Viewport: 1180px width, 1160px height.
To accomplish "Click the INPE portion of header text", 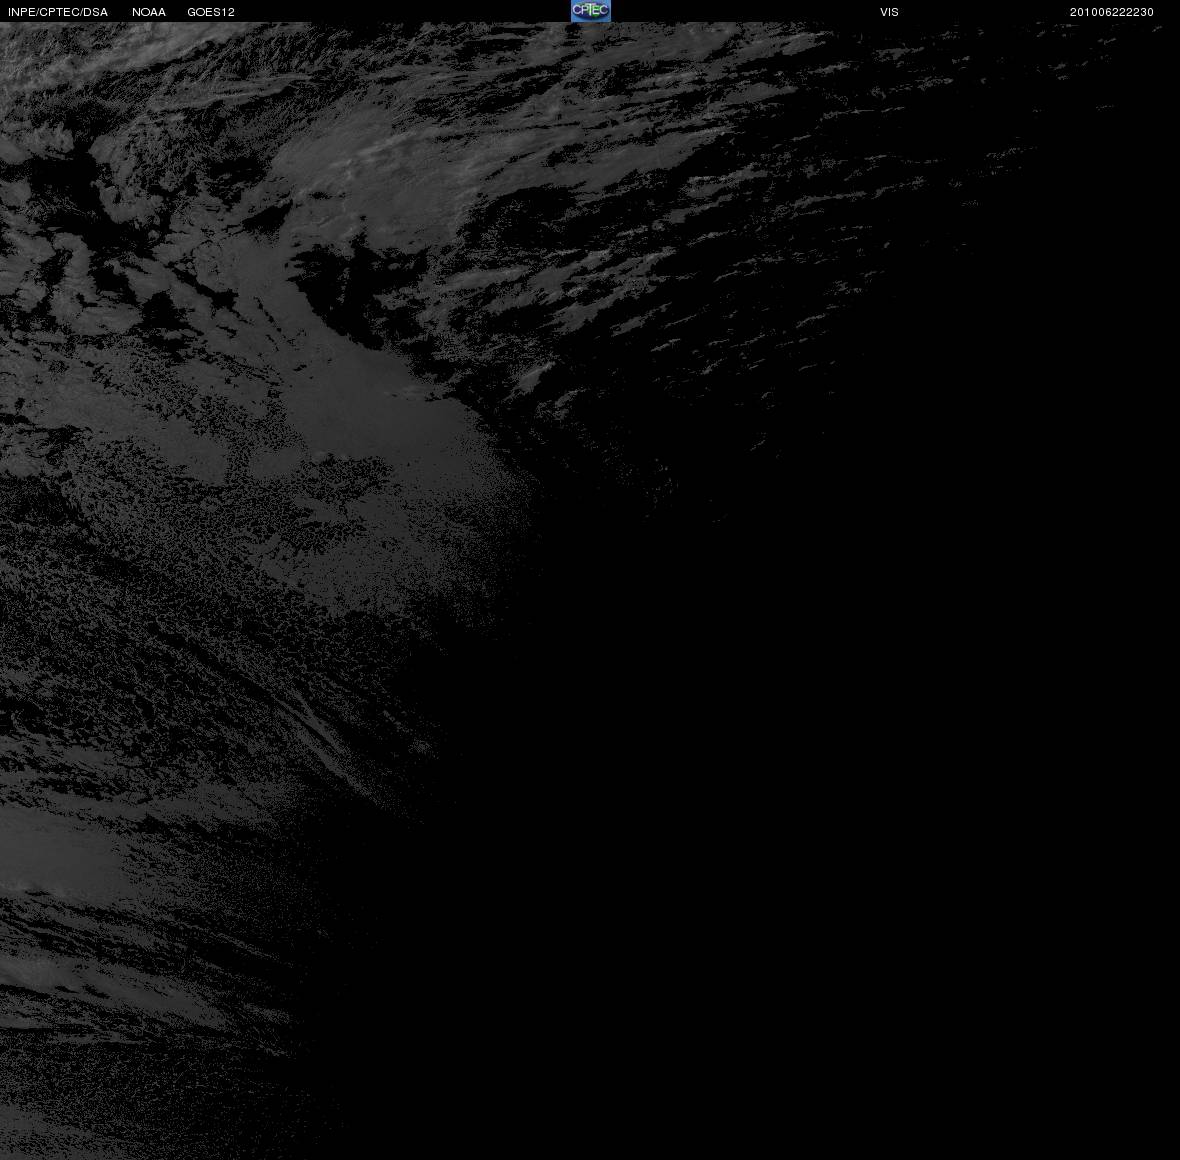I will tap(20, 12).
